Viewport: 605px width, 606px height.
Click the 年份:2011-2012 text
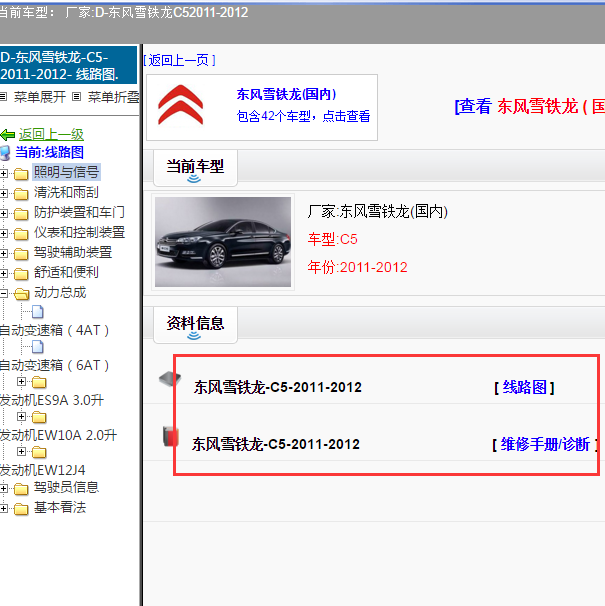(358, 267)
